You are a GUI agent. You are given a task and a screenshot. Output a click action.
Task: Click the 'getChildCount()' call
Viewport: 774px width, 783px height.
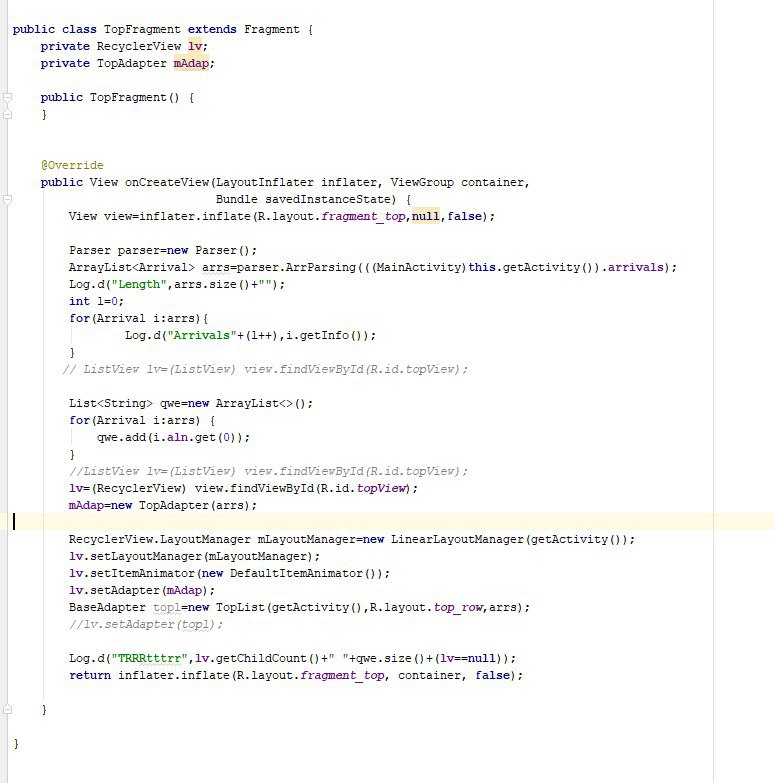click(268, 658)
